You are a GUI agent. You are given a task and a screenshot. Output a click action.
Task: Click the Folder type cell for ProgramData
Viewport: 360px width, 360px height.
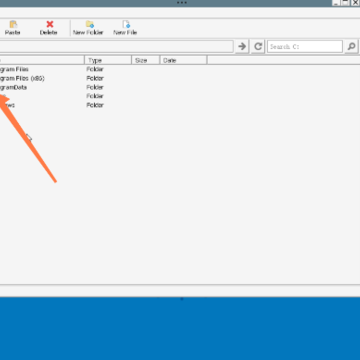[95, 87]
